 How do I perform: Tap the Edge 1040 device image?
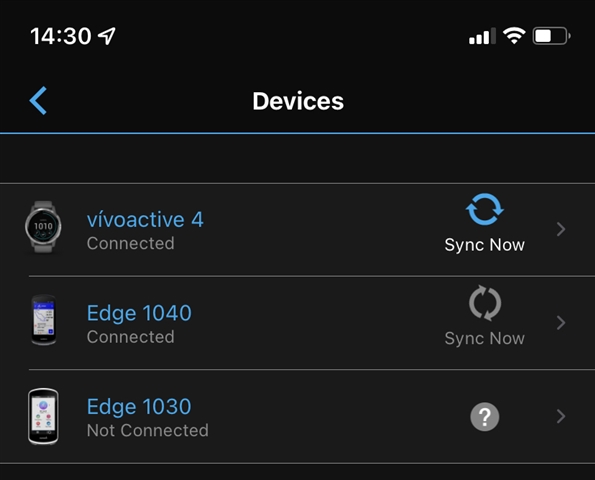click(x=44, y=320)
